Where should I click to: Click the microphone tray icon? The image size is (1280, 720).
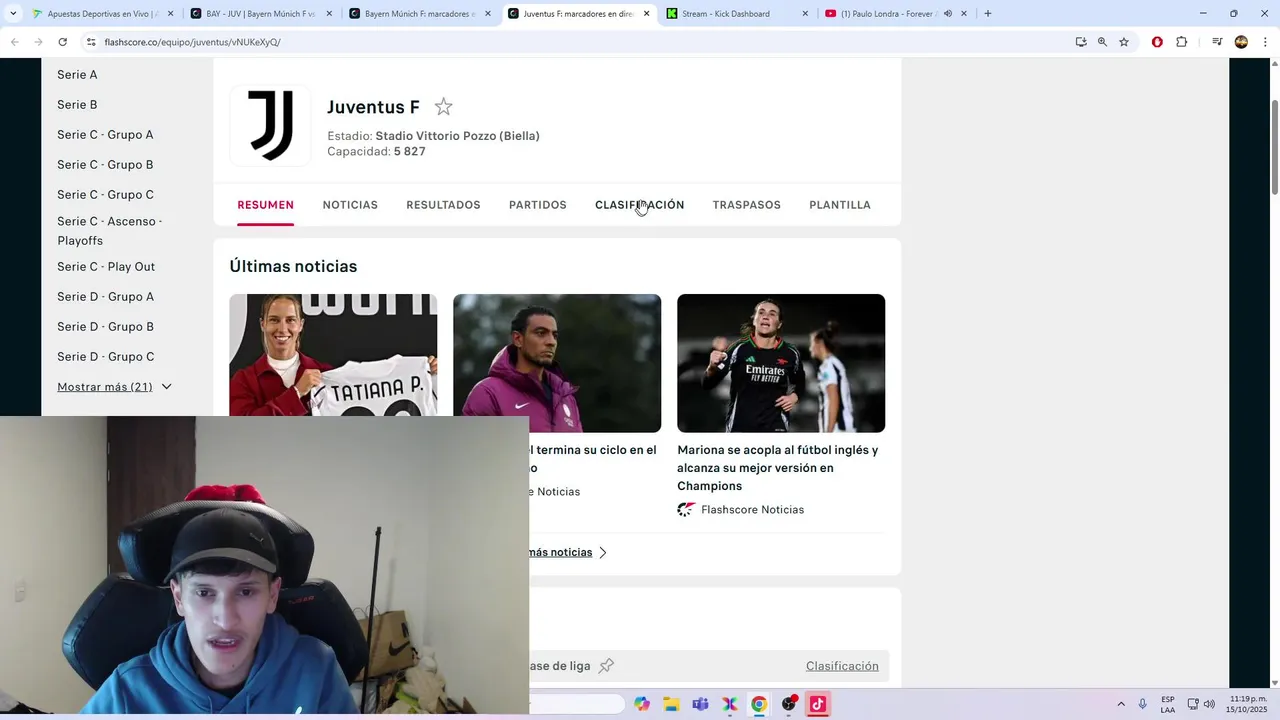click(x=1142, y=704)
